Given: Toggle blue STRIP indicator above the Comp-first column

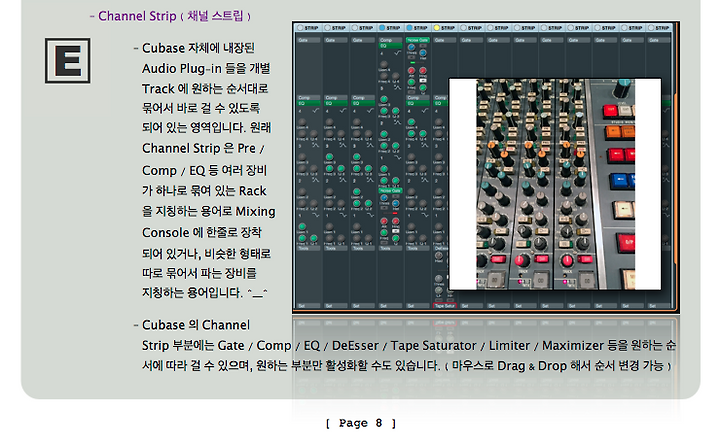Looking at the screenshot, I should pos(382,28).
